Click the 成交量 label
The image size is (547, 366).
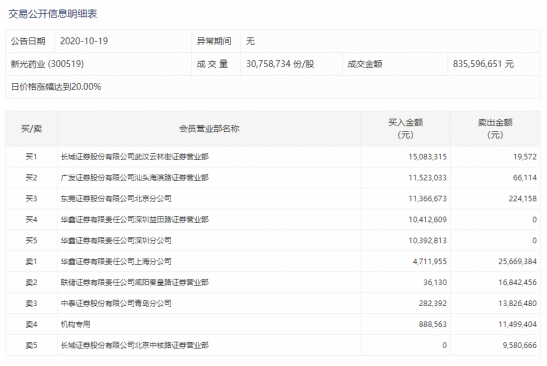click(x=212, y=64)
